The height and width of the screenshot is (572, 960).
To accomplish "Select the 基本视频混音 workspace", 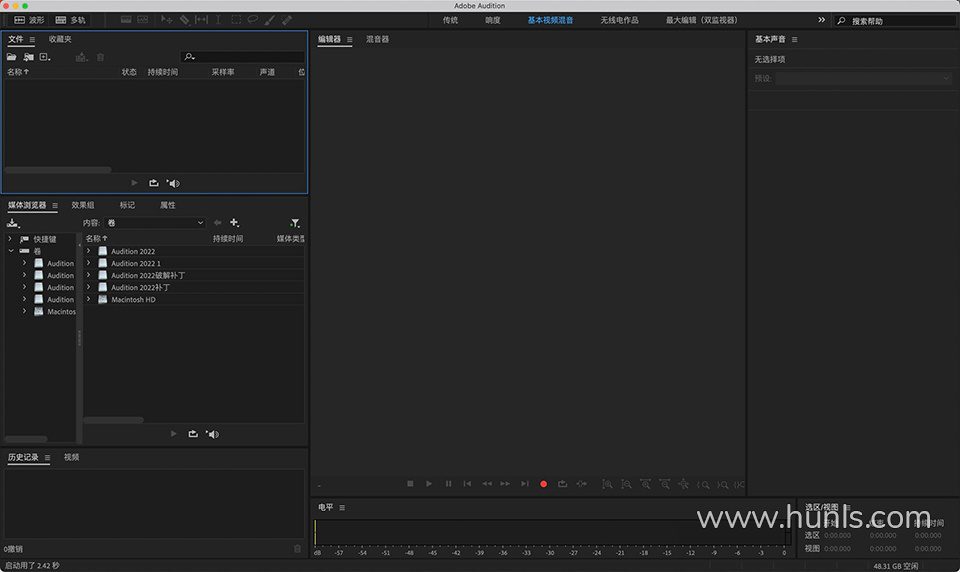I will 550,20.
